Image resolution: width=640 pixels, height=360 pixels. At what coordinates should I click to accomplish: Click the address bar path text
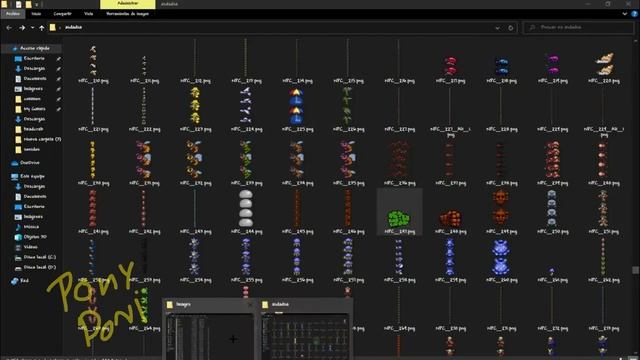coord(73,27)
